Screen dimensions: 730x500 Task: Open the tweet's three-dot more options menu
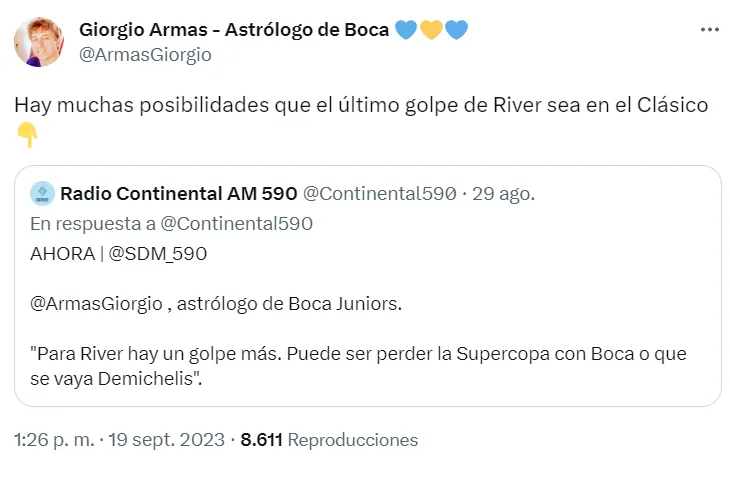(x=709, y=30)
